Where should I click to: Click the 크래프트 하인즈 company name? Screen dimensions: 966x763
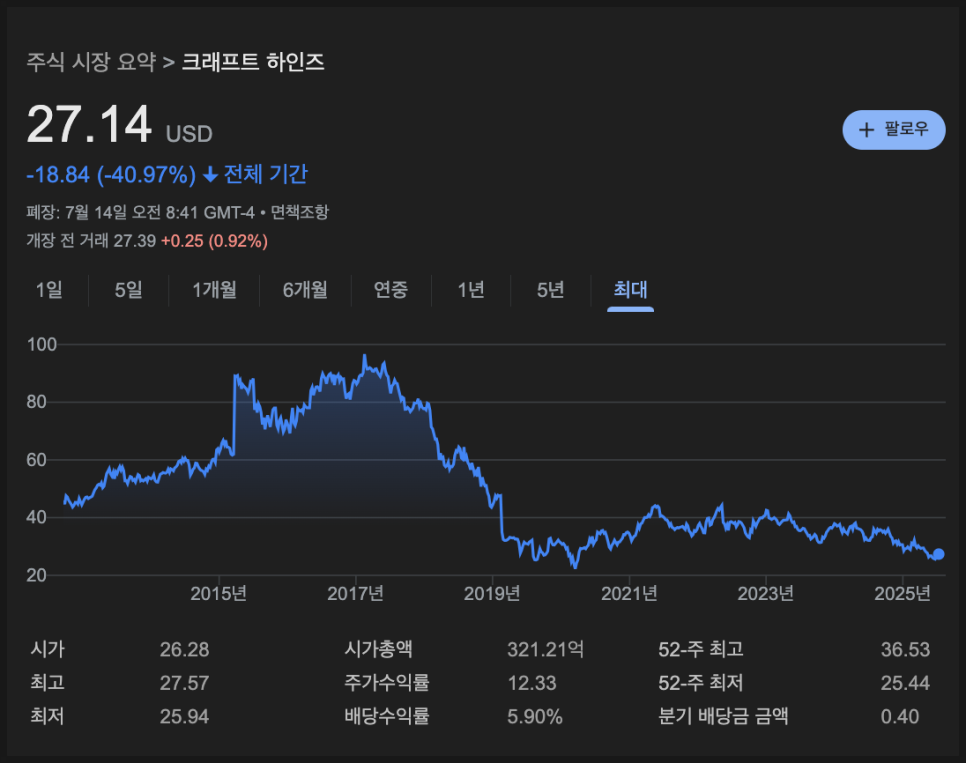pyautogui.click(x=253, y=62)
